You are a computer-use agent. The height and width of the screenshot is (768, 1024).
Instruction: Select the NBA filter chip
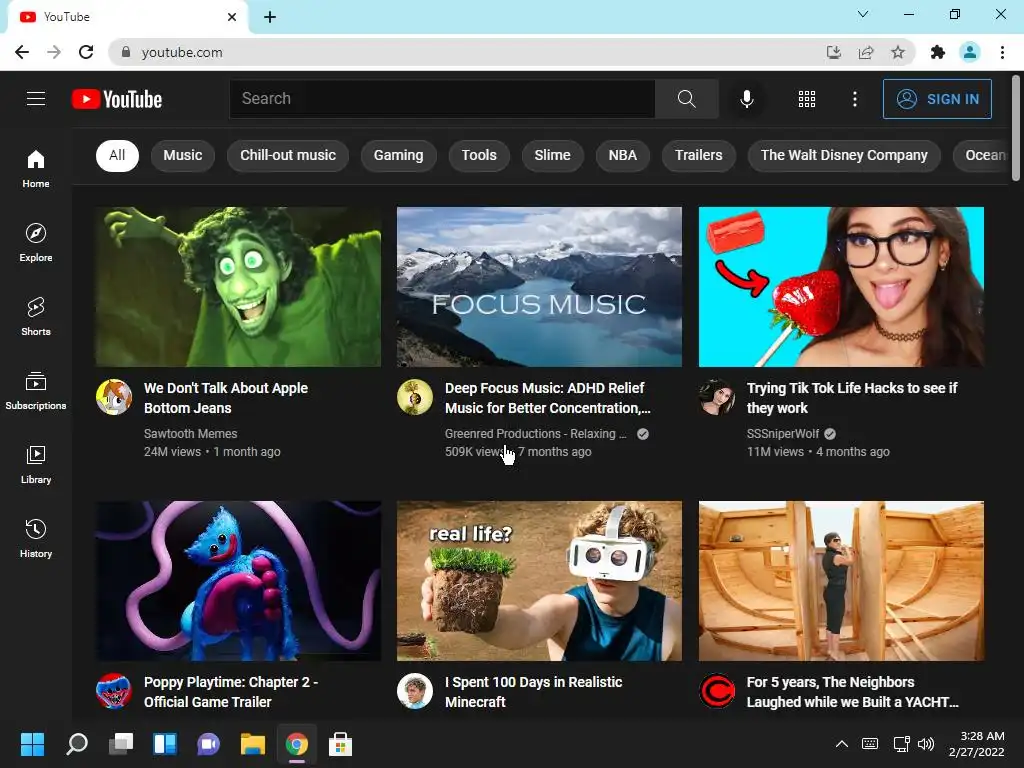point(623,155)
